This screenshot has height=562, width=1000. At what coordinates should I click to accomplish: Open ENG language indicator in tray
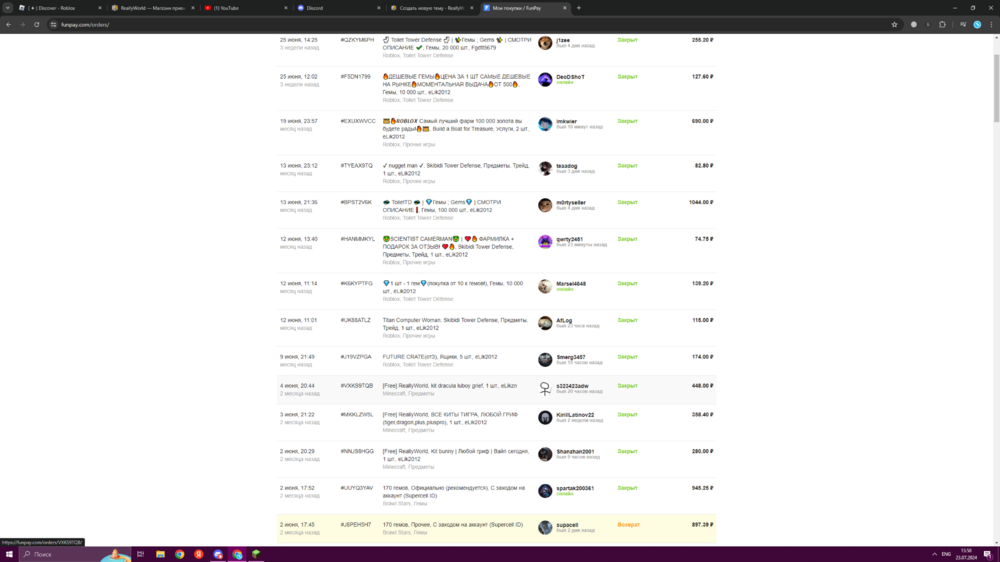click(946, 554)
